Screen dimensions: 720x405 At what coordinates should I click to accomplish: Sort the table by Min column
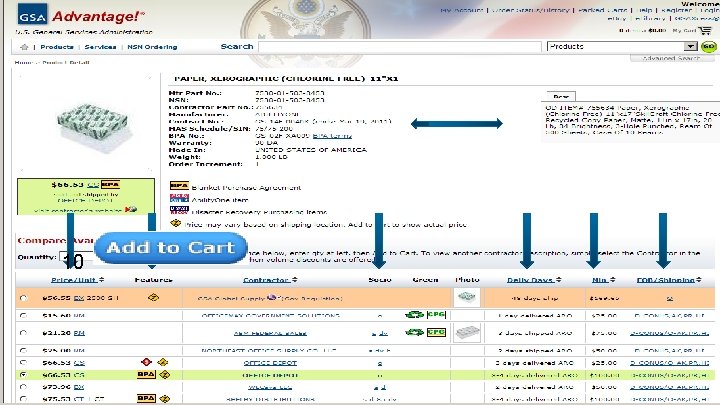(x=603, y=280)
